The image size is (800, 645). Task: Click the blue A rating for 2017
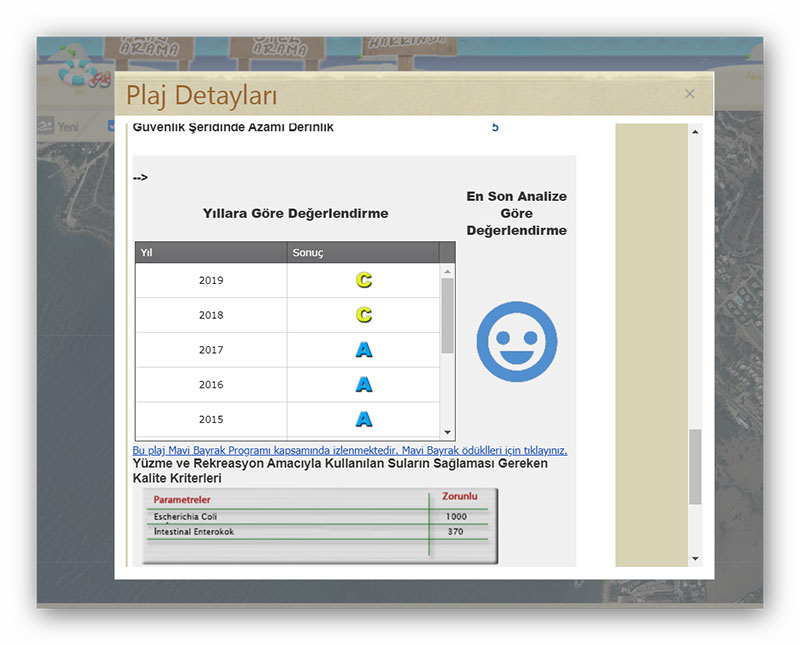(364, 350)
